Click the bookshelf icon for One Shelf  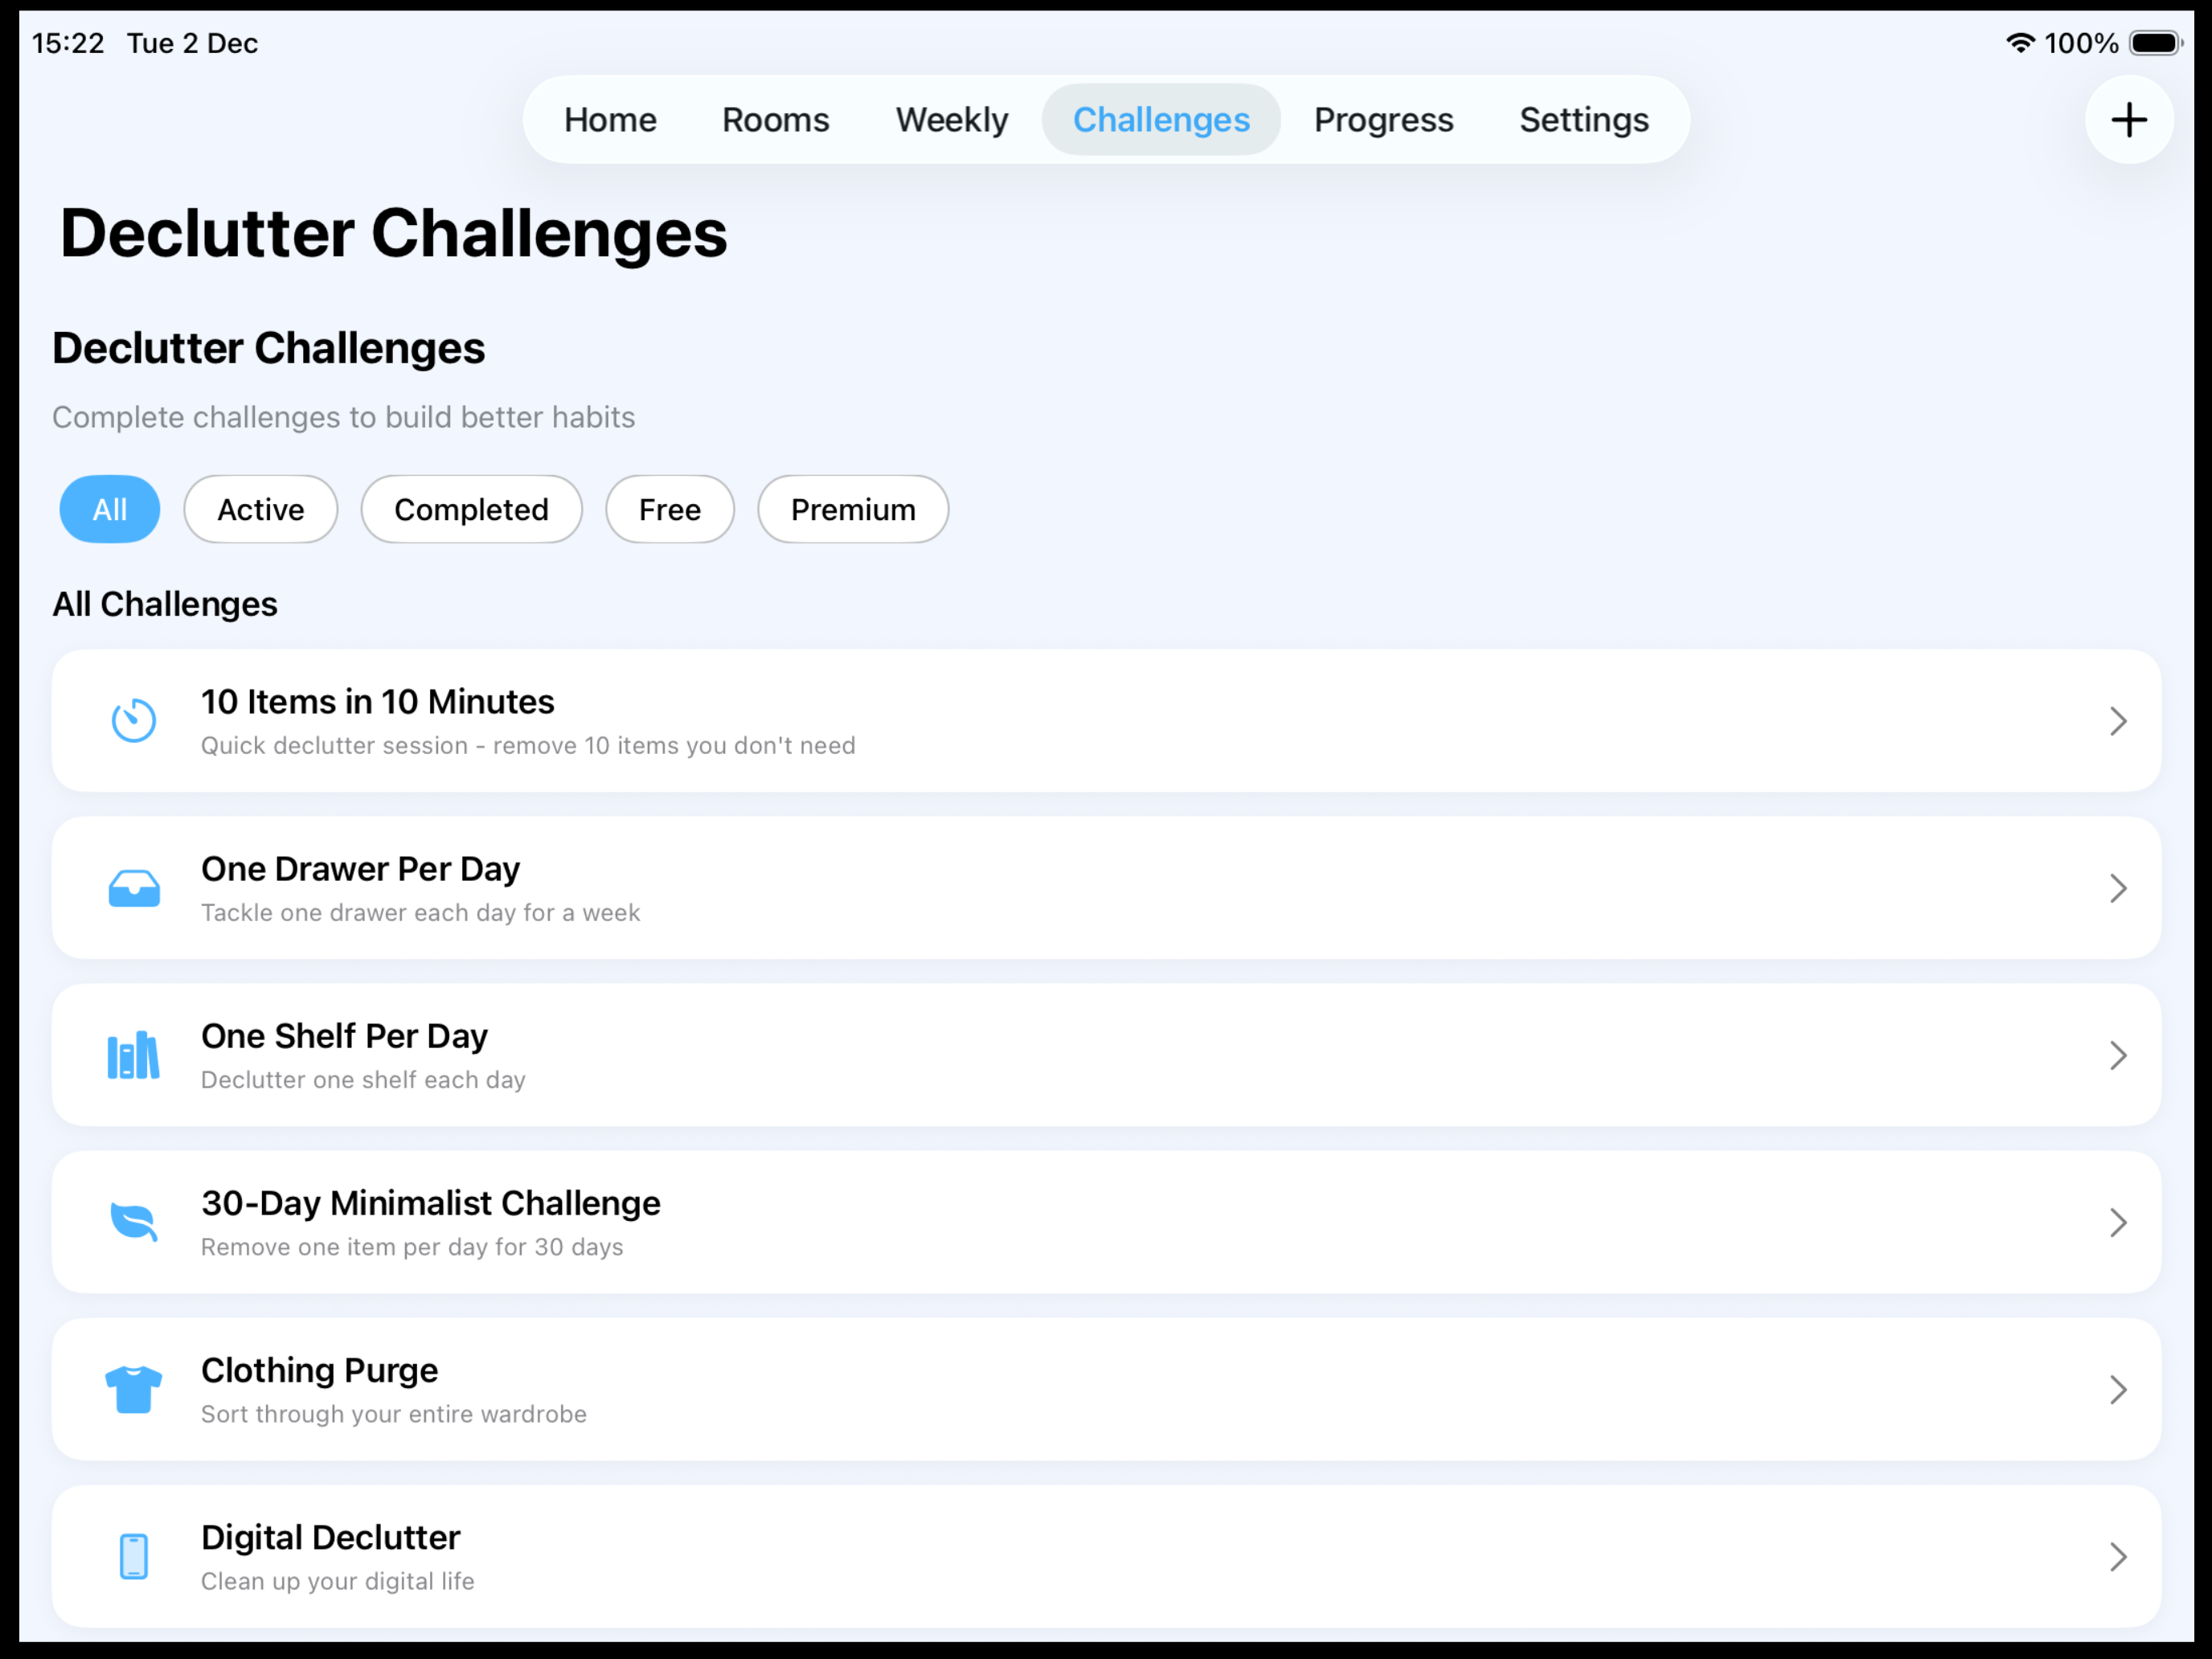click(134, 1055)
